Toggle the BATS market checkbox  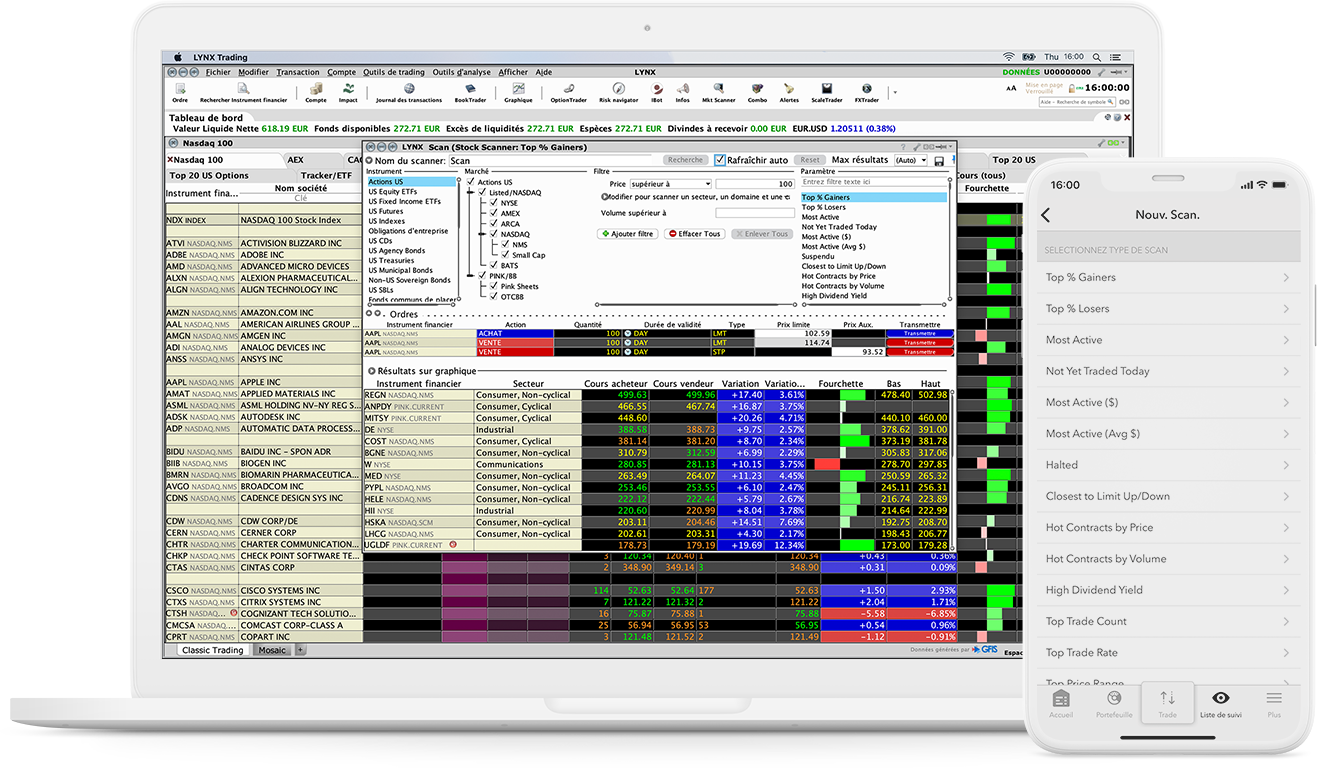493,265
